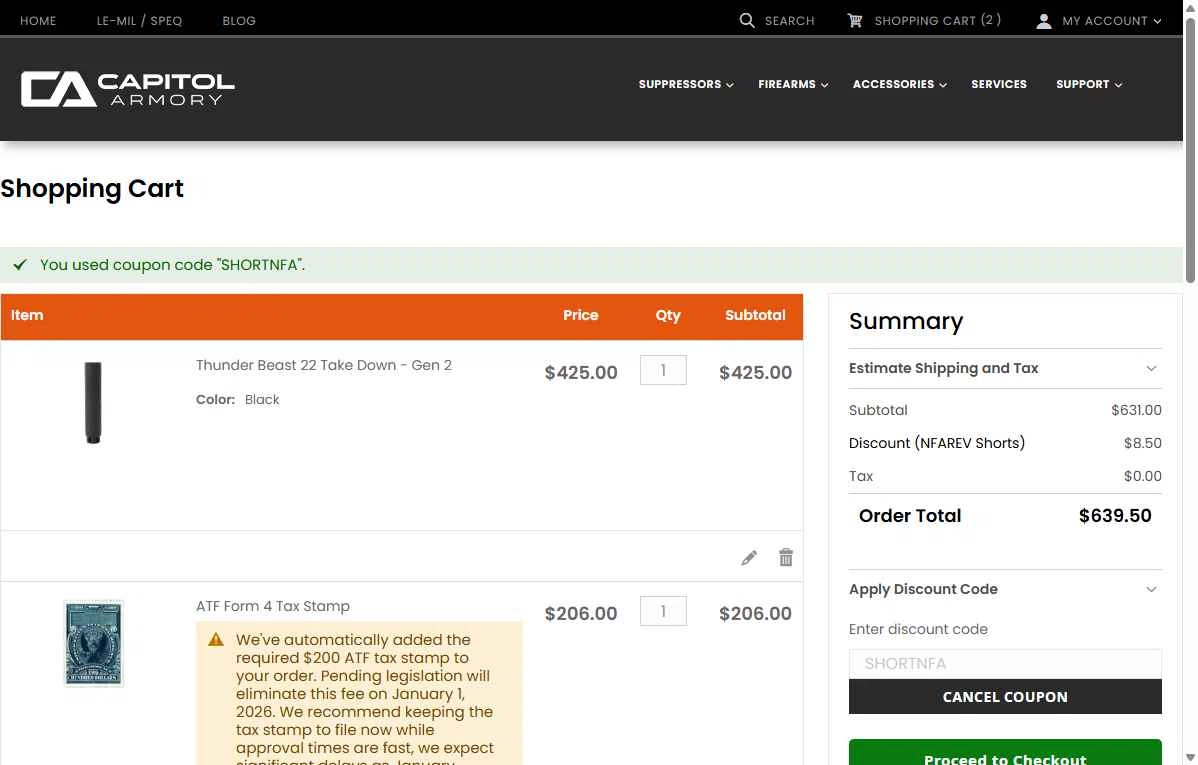This screenshot has width=1198, height=765.
Task: Click the Order Total $639.50 value
Action: tap(1115, 516)
